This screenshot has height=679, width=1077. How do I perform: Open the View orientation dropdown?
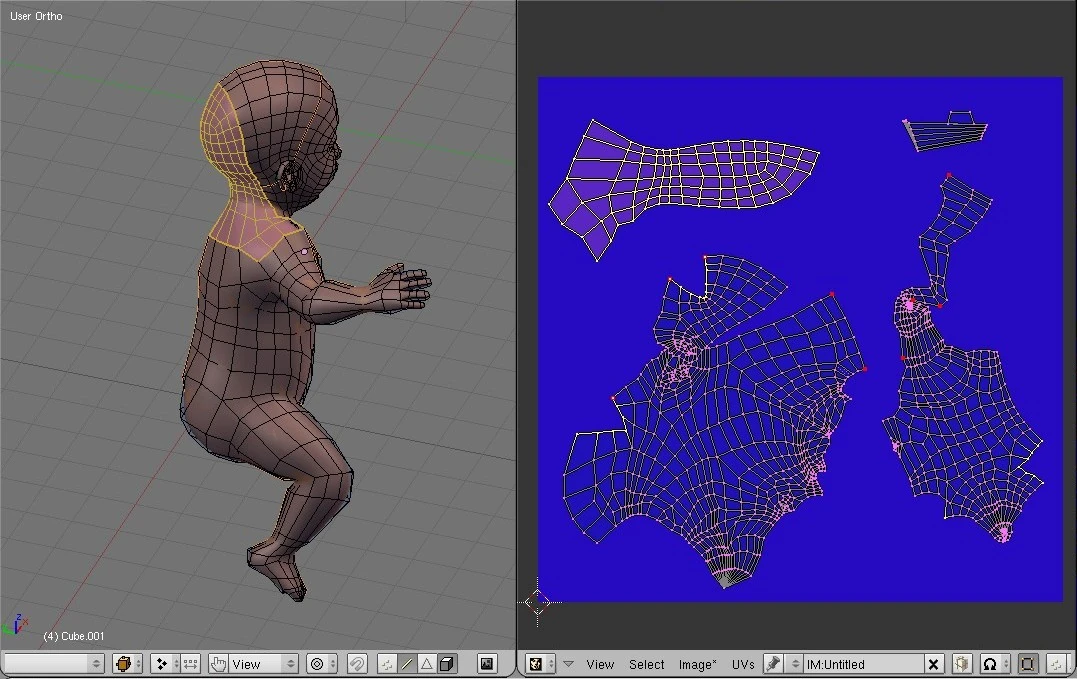tap(264, 664)
